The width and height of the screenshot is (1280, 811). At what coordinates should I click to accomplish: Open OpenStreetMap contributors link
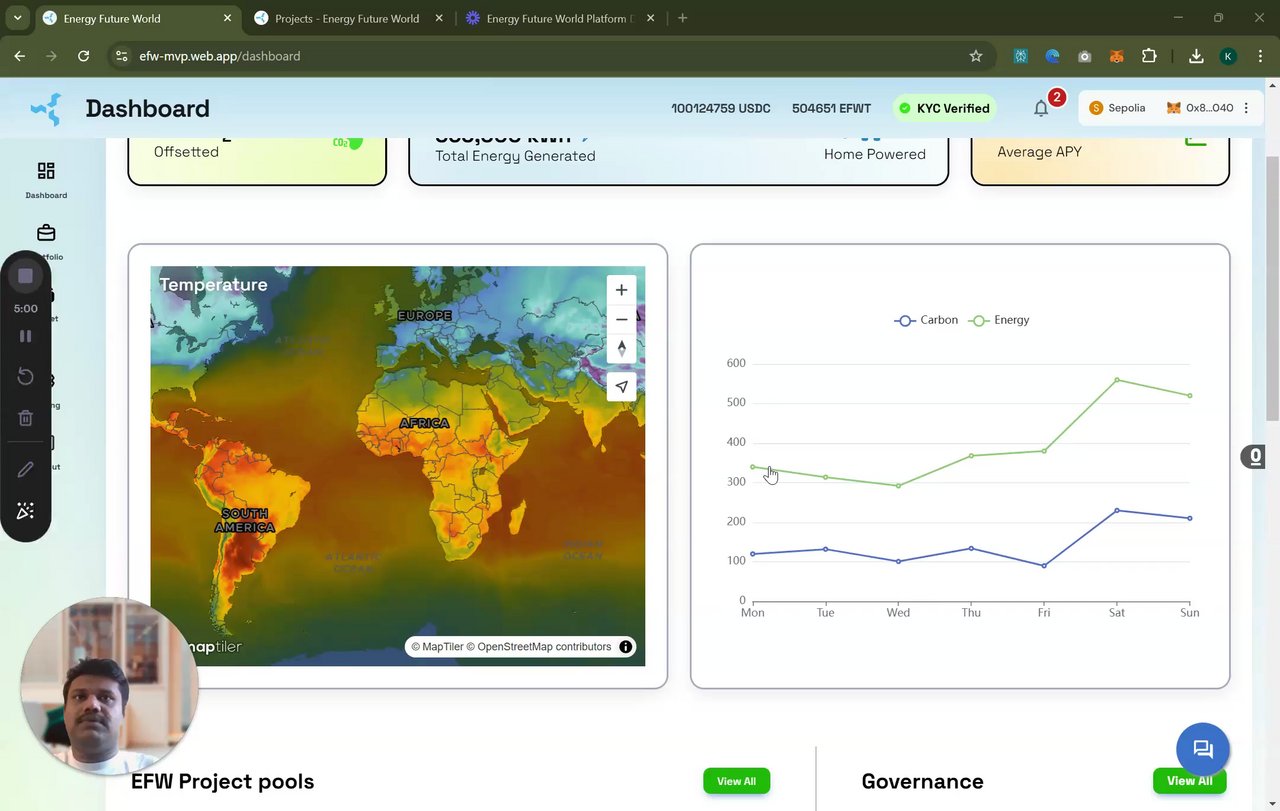(x=539, y=647)
